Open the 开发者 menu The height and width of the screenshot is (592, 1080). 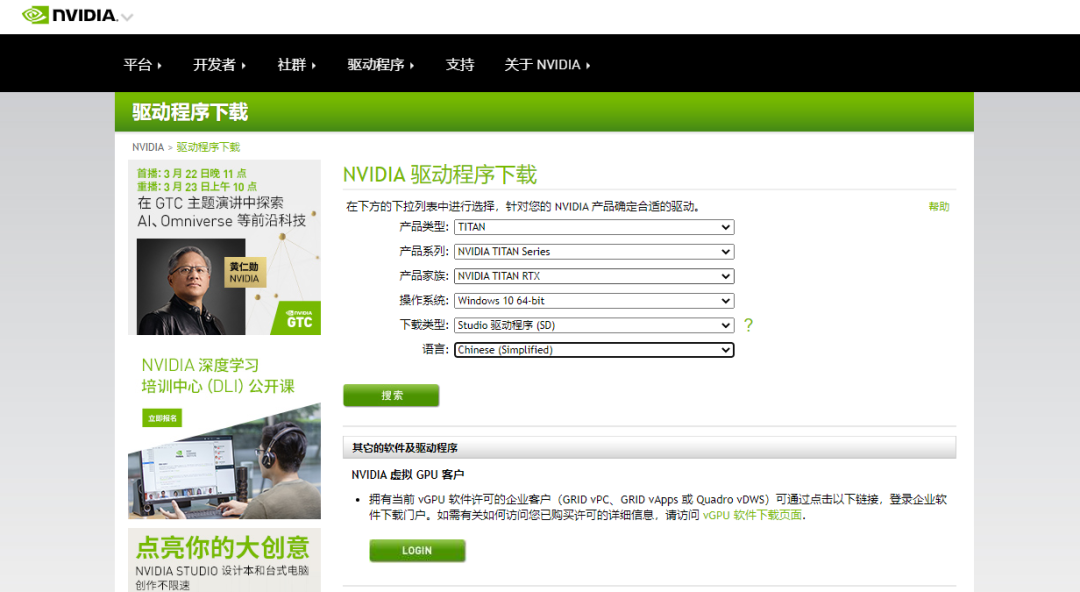pos(218,64)
